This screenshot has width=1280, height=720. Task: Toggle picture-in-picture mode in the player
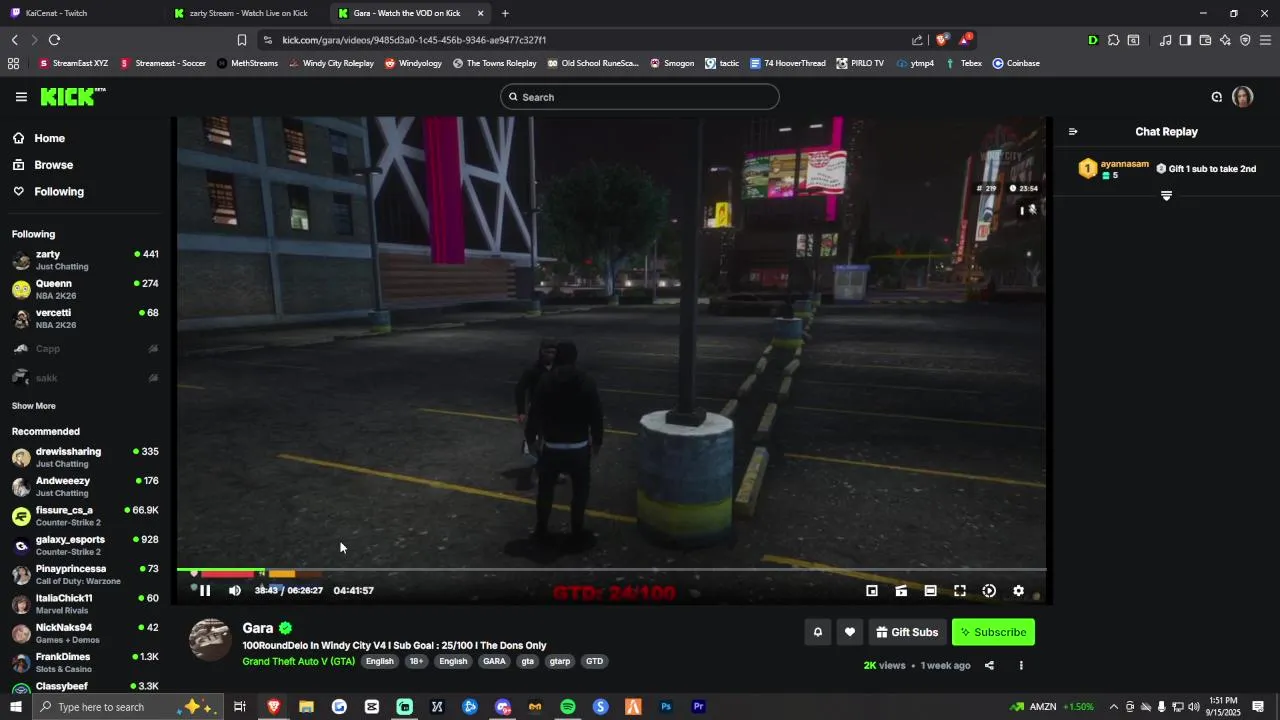coord(872,591)
